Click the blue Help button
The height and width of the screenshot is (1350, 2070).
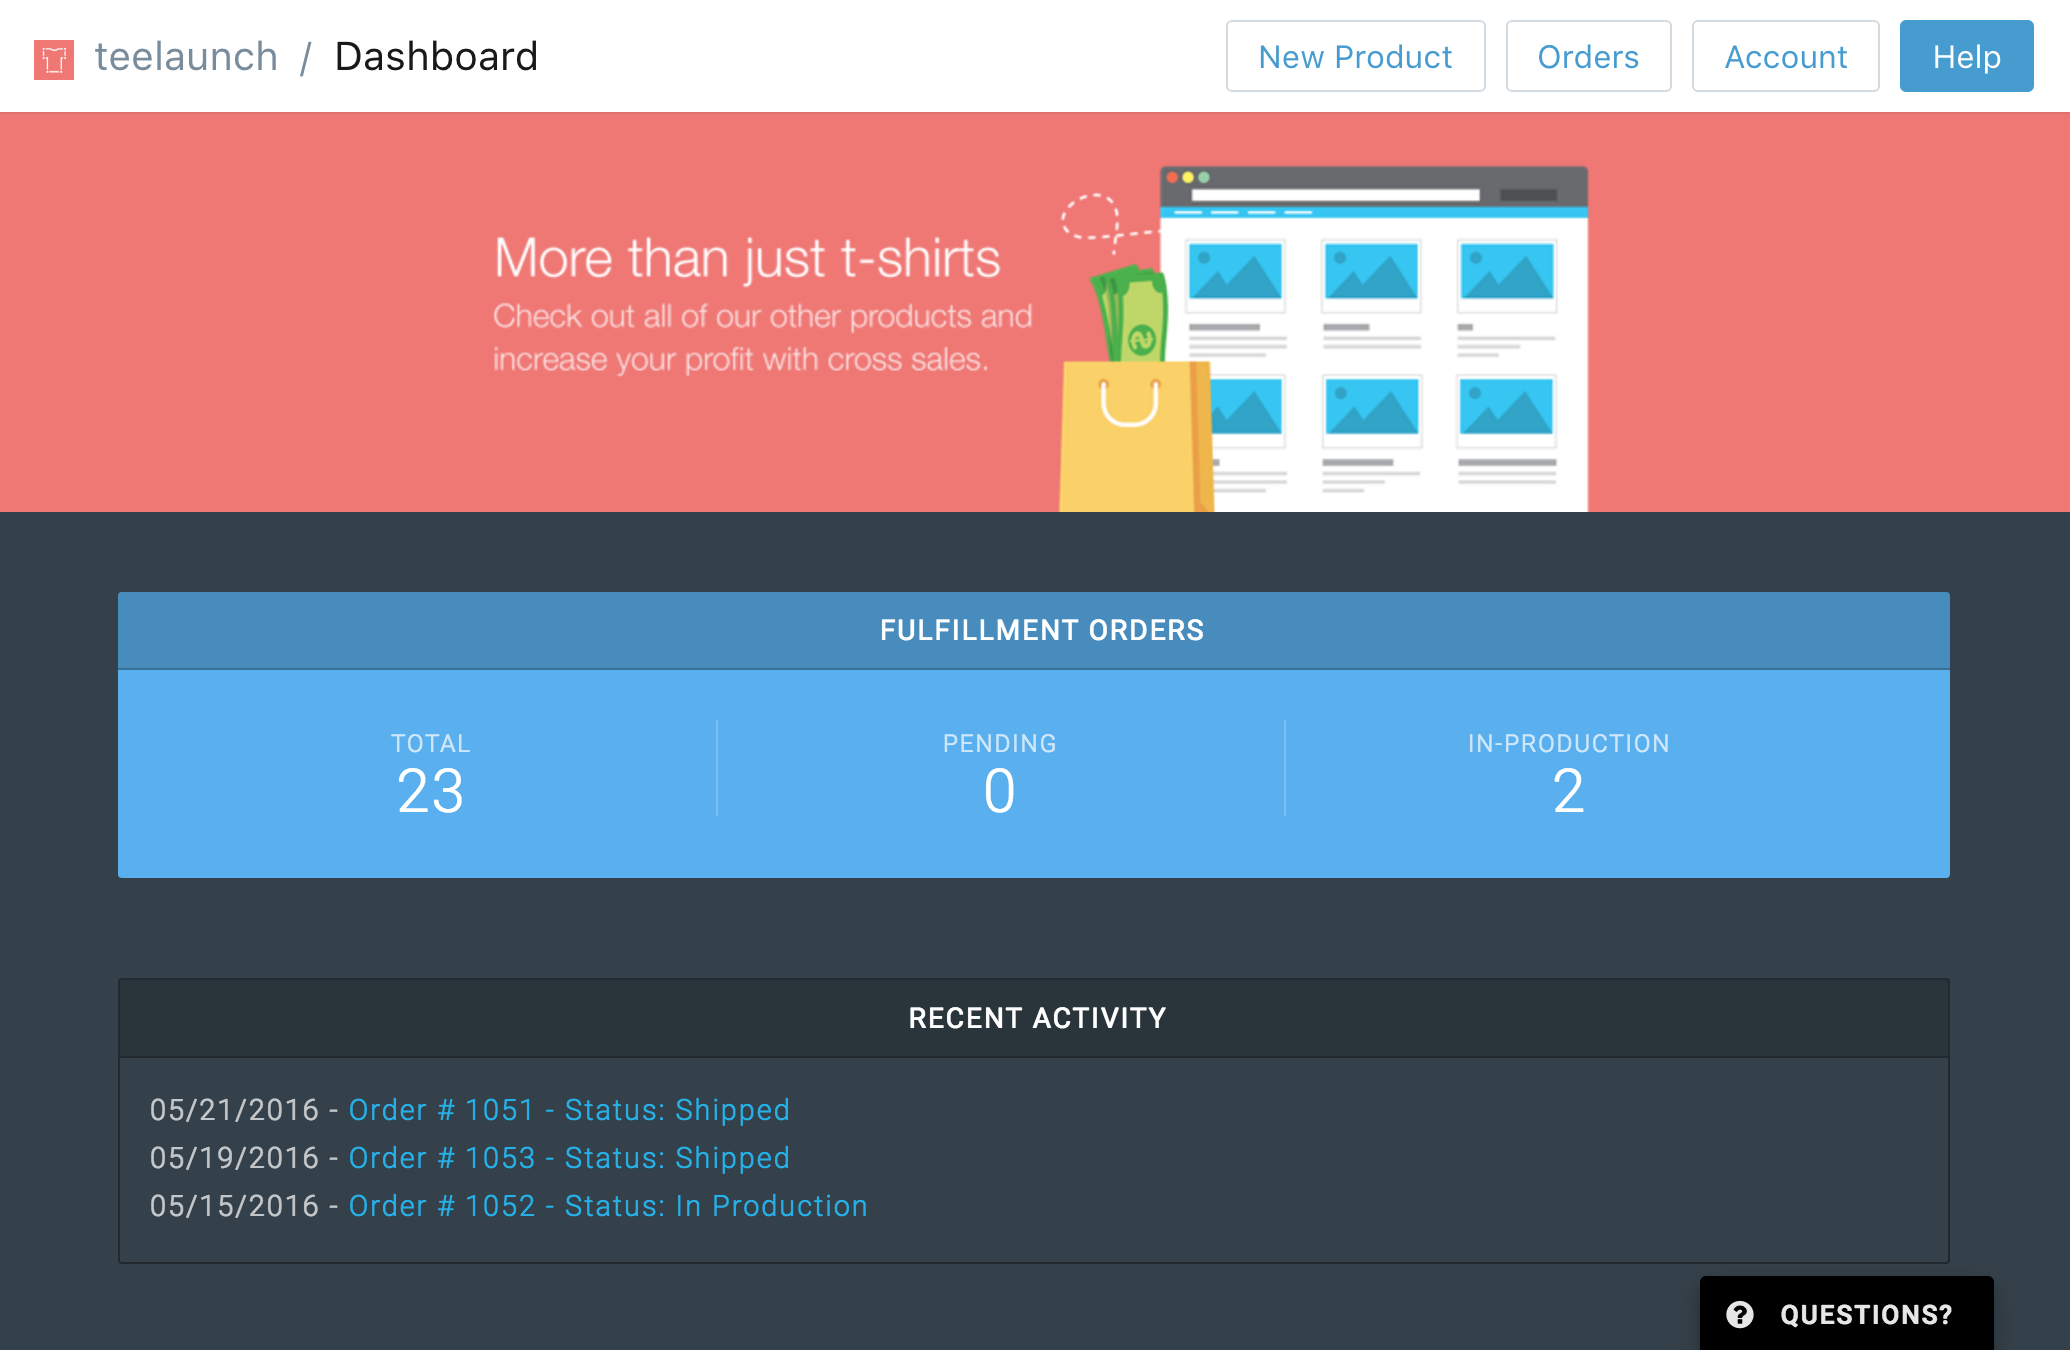1966,57
